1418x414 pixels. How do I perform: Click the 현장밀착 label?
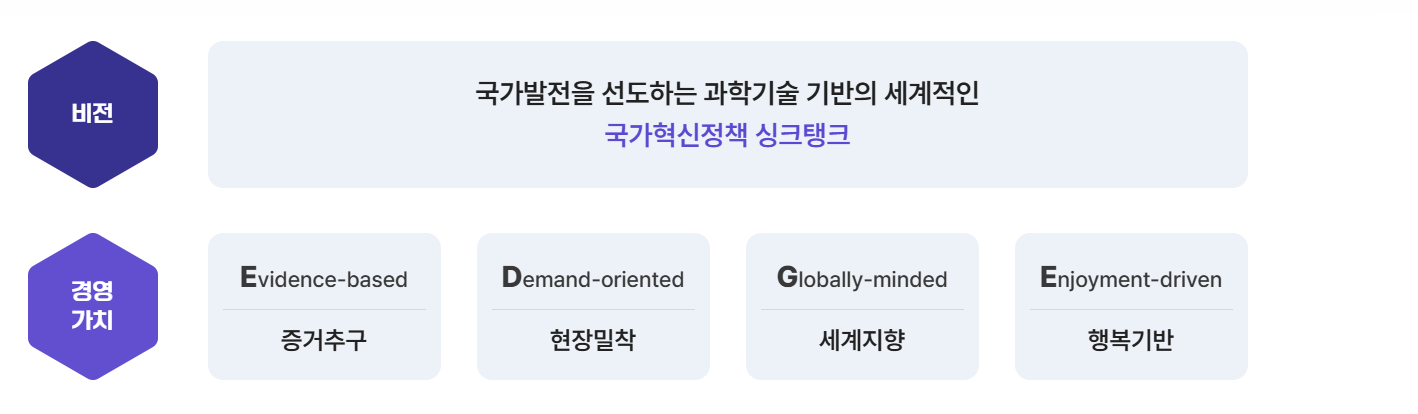[x=593, y=340]
